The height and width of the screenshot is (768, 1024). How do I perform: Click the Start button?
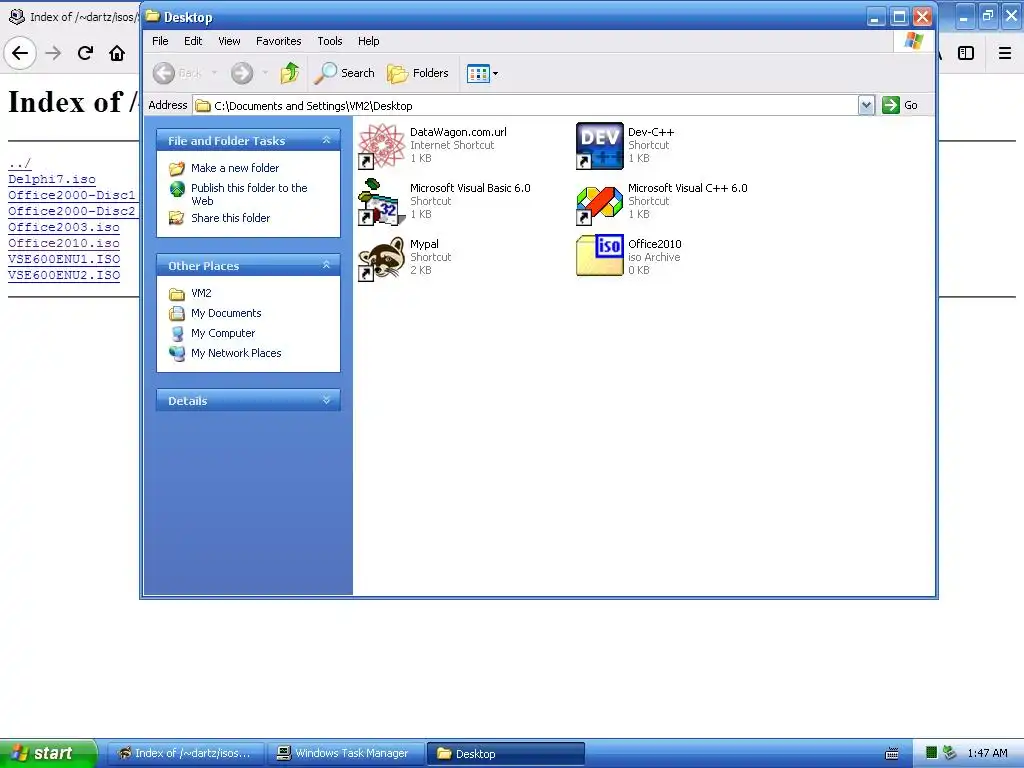point(47,753)
